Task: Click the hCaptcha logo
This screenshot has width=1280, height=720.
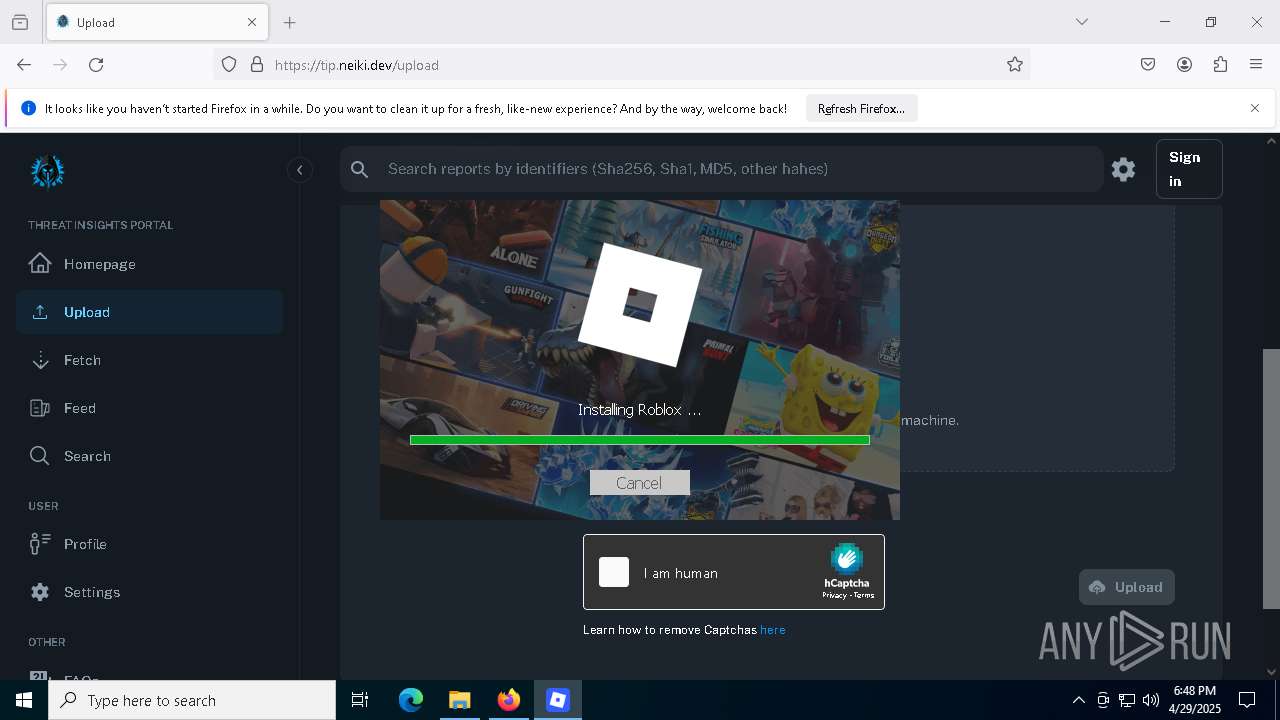Action: [847, 558]
